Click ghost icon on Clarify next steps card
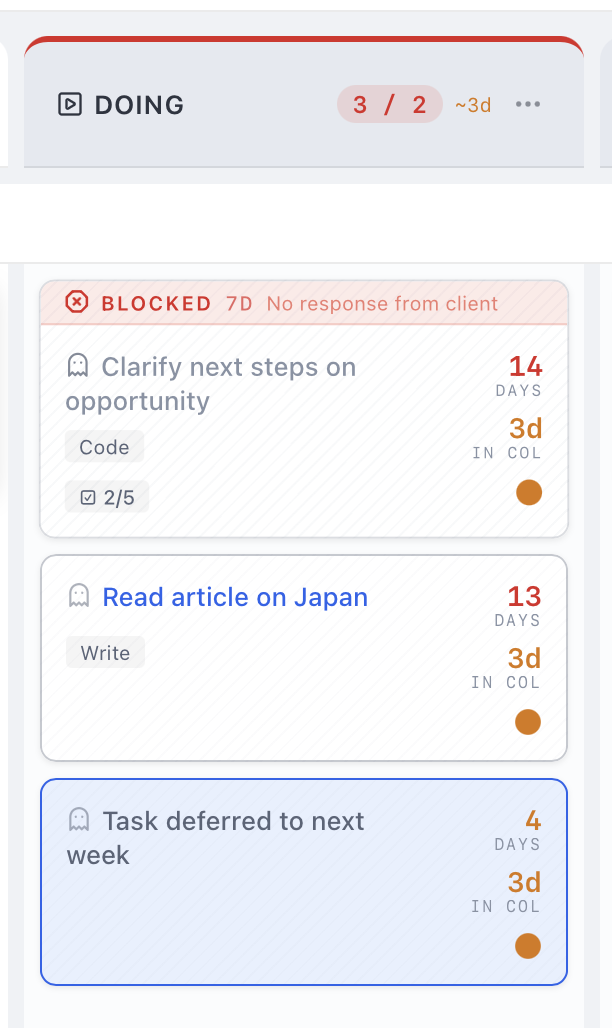 click(x=77, y=366)
